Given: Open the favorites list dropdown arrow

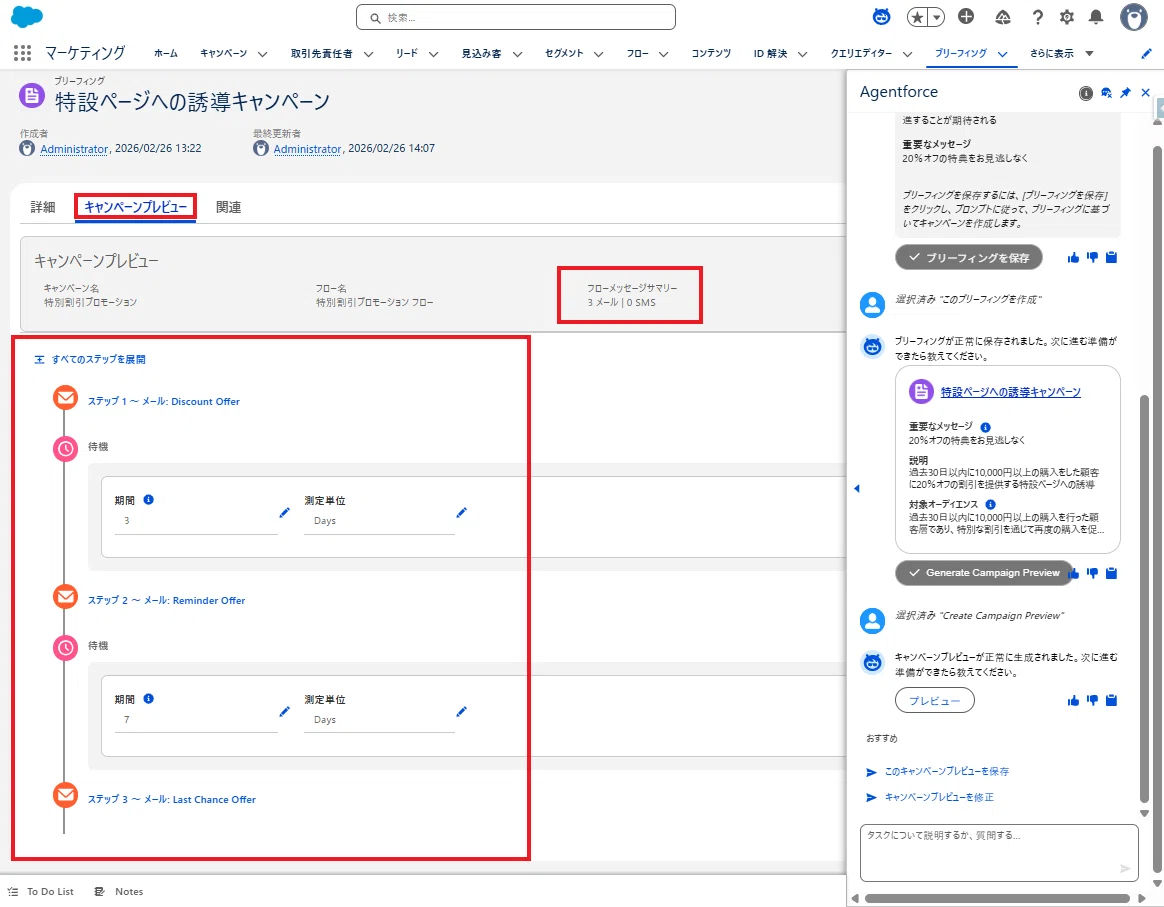Looking at the screenshot, I should click(x=937, y=17).
